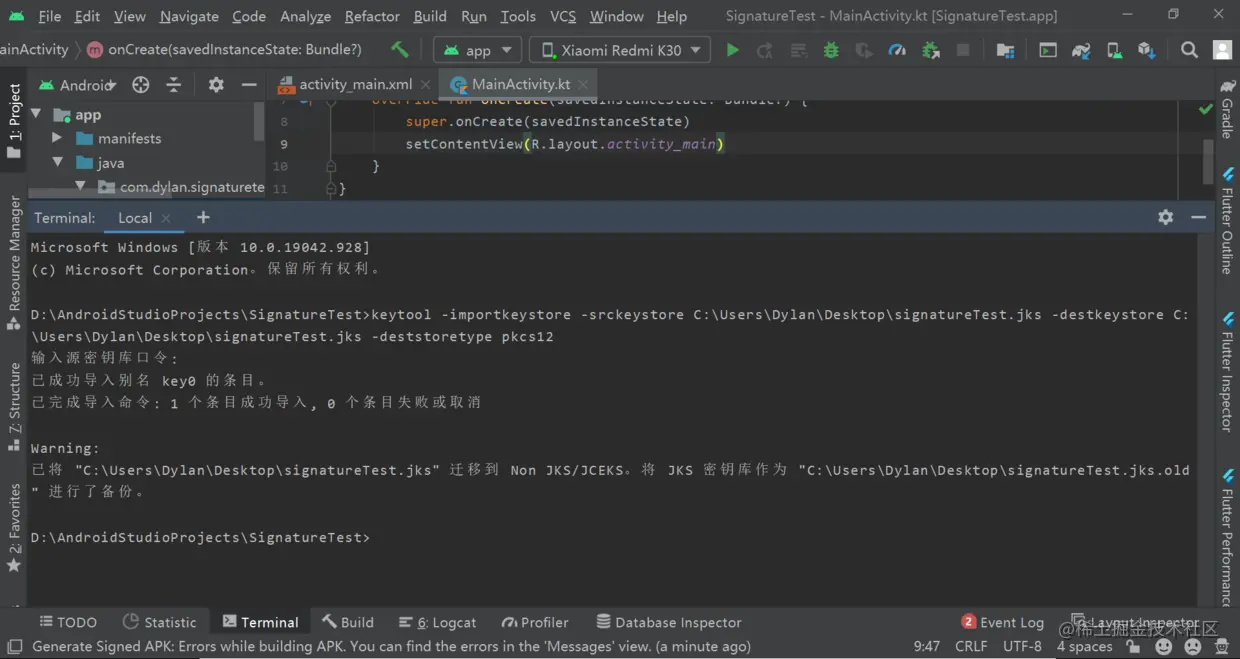Viewport: 1240px width, 659px height.
Task: Select opened file target icon in Project panel
Action: point(141,85)
